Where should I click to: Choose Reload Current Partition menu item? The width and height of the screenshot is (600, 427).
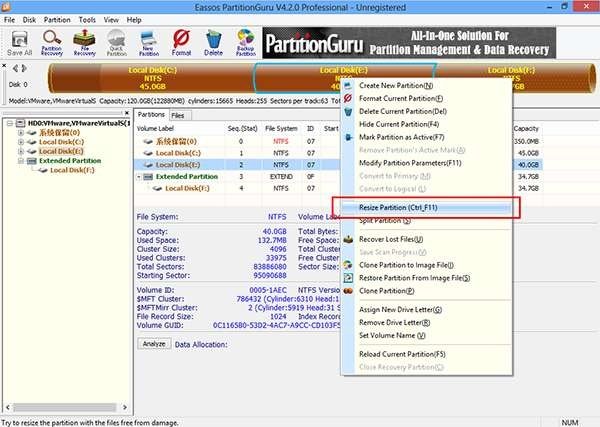click(x=402, y=354)
